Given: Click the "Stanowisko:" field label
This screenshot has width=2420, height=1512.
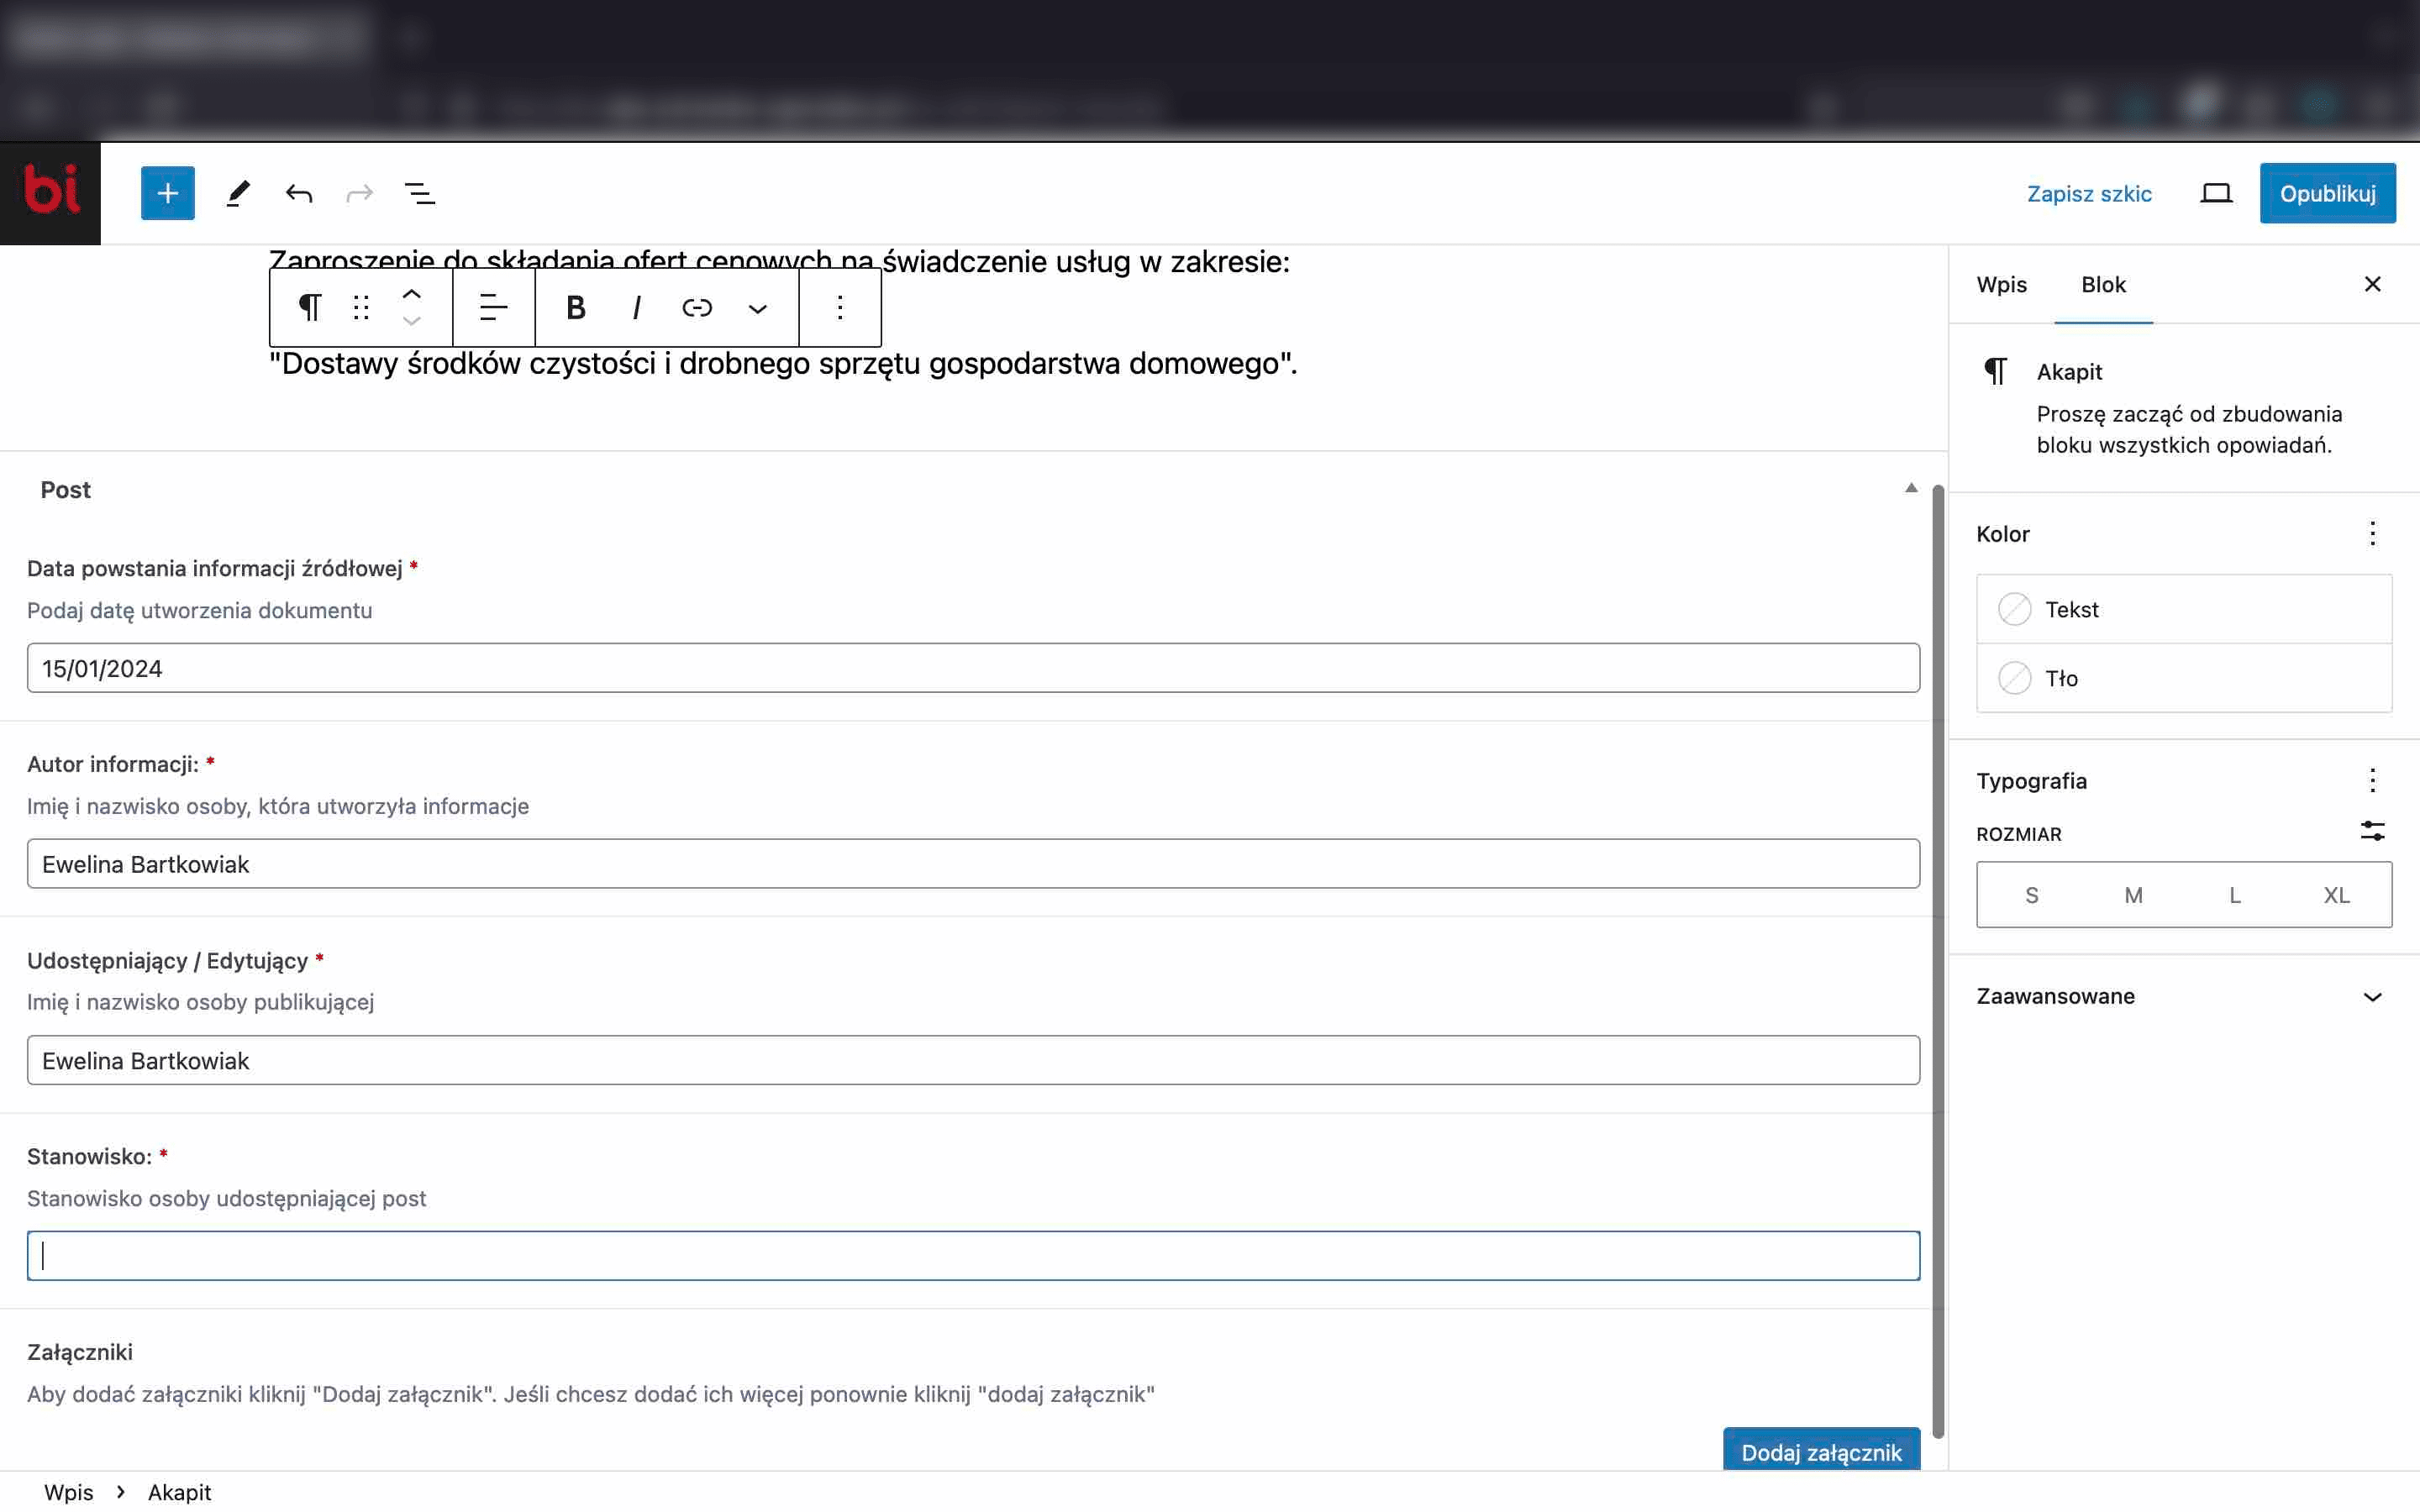Looking at the screenshot, I should 89,1156.
